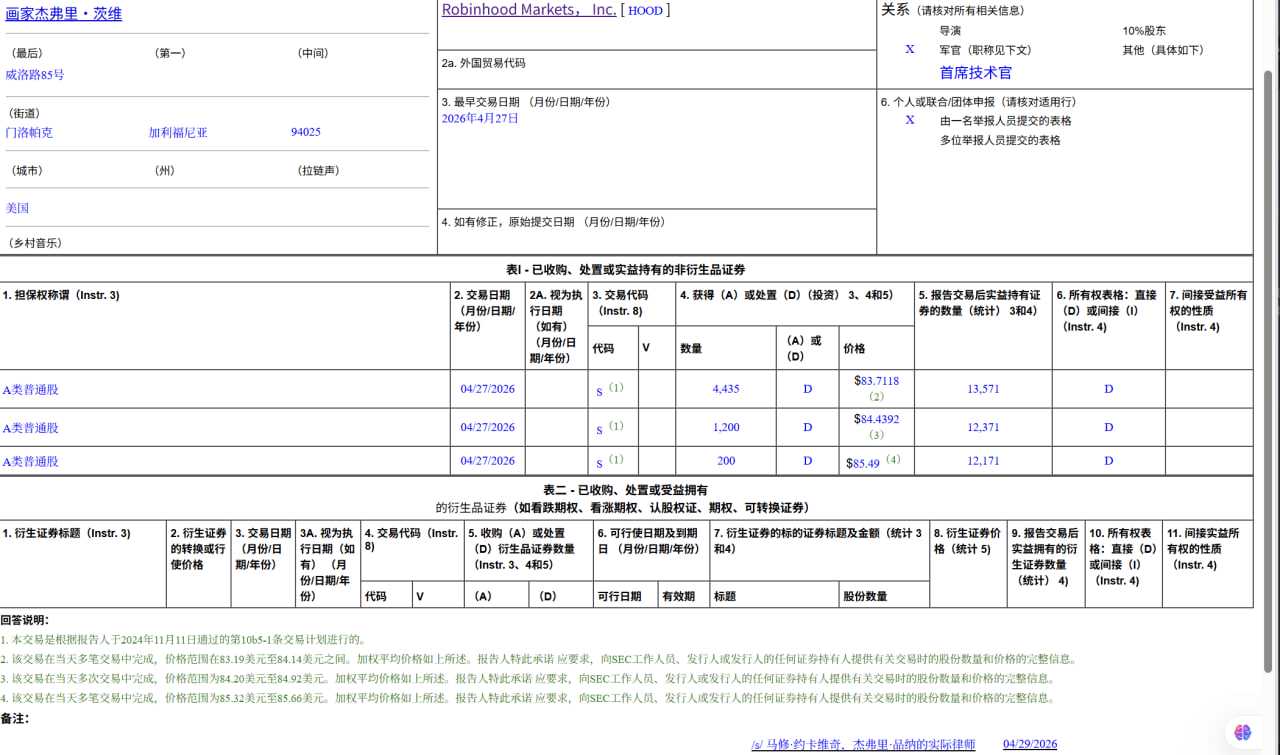Click the earliest transaction date 2026年4月27日
The width and height of the screenshot is (1280, 755).
[x=480, y=118]
